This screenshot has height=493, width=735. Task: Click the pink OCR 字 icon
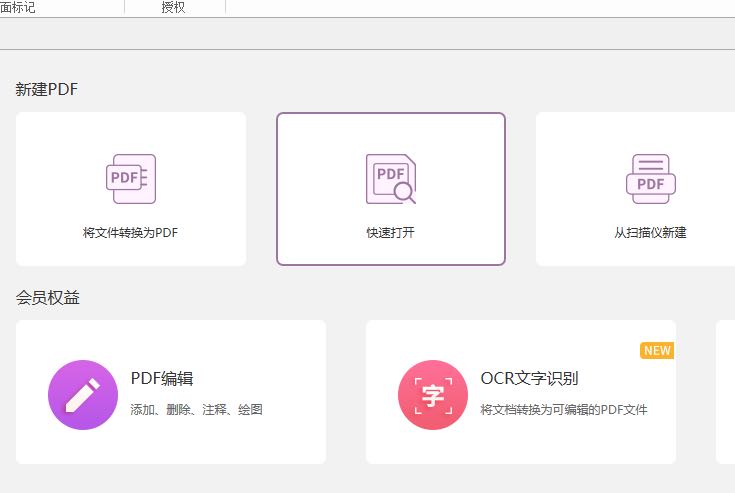(433, 395)
